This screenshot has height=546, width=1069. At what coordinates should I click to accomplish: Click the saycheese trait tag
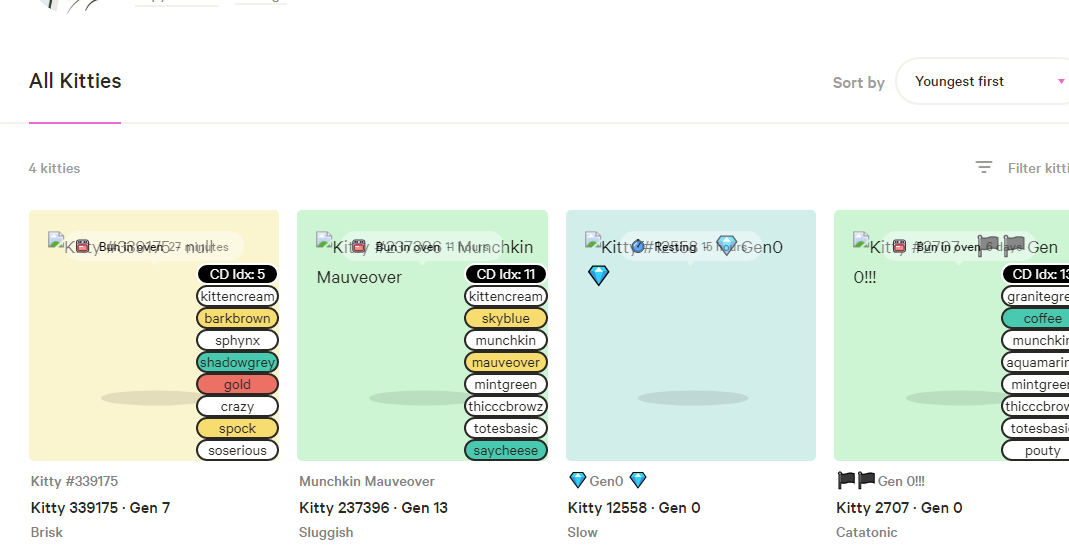(x=505, y=451)
